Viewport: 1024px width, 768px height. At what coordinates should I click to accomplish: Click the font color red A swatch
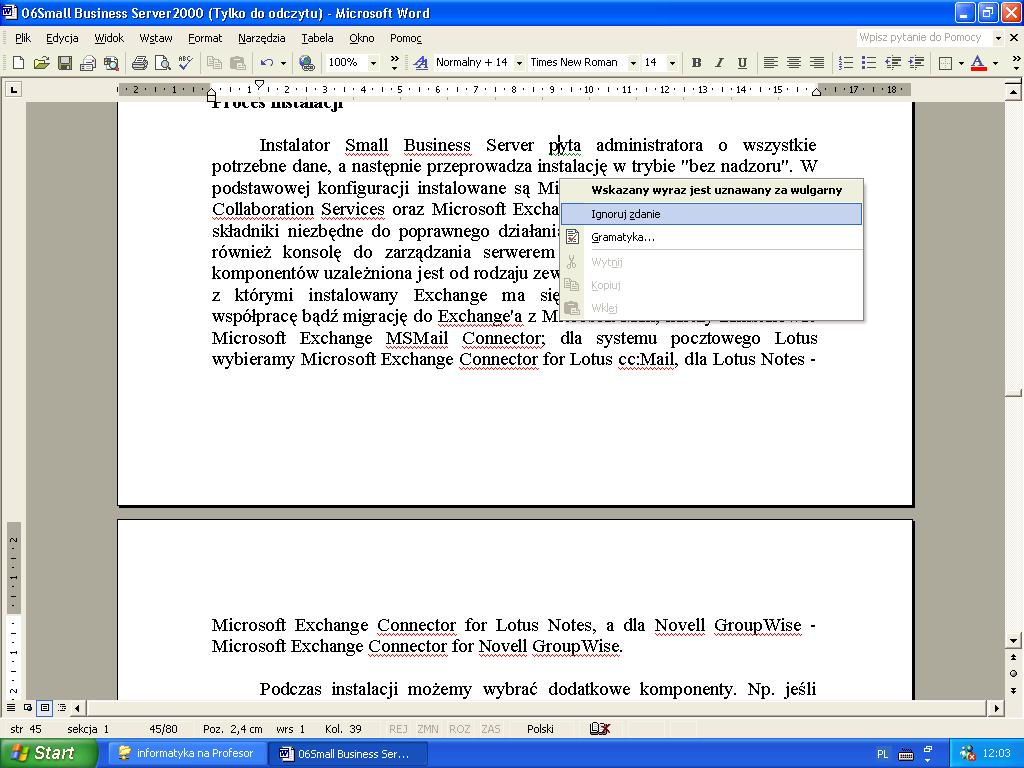[978, 63]
